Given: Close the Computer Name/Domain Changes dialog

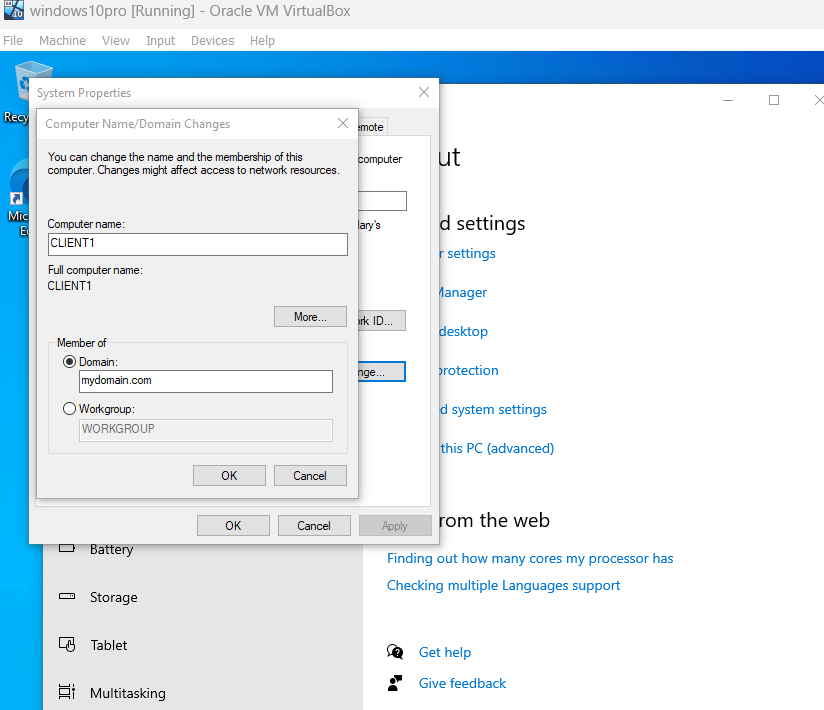Looking at the screenshot, I should [343, 123].
